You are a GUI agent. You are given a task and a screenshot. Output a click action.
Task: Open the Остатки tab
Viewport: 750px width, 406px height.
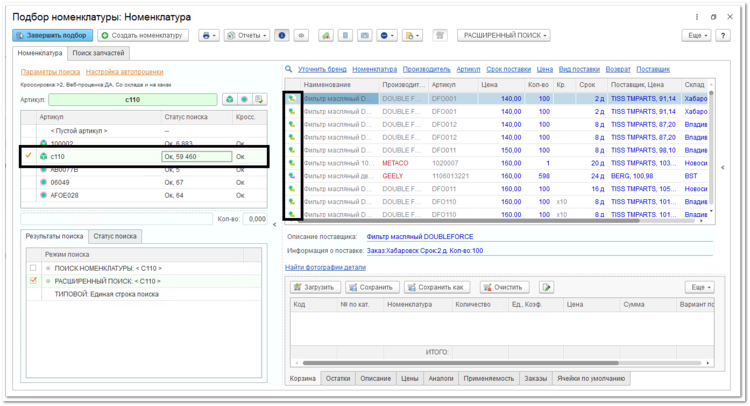point(338,378)
